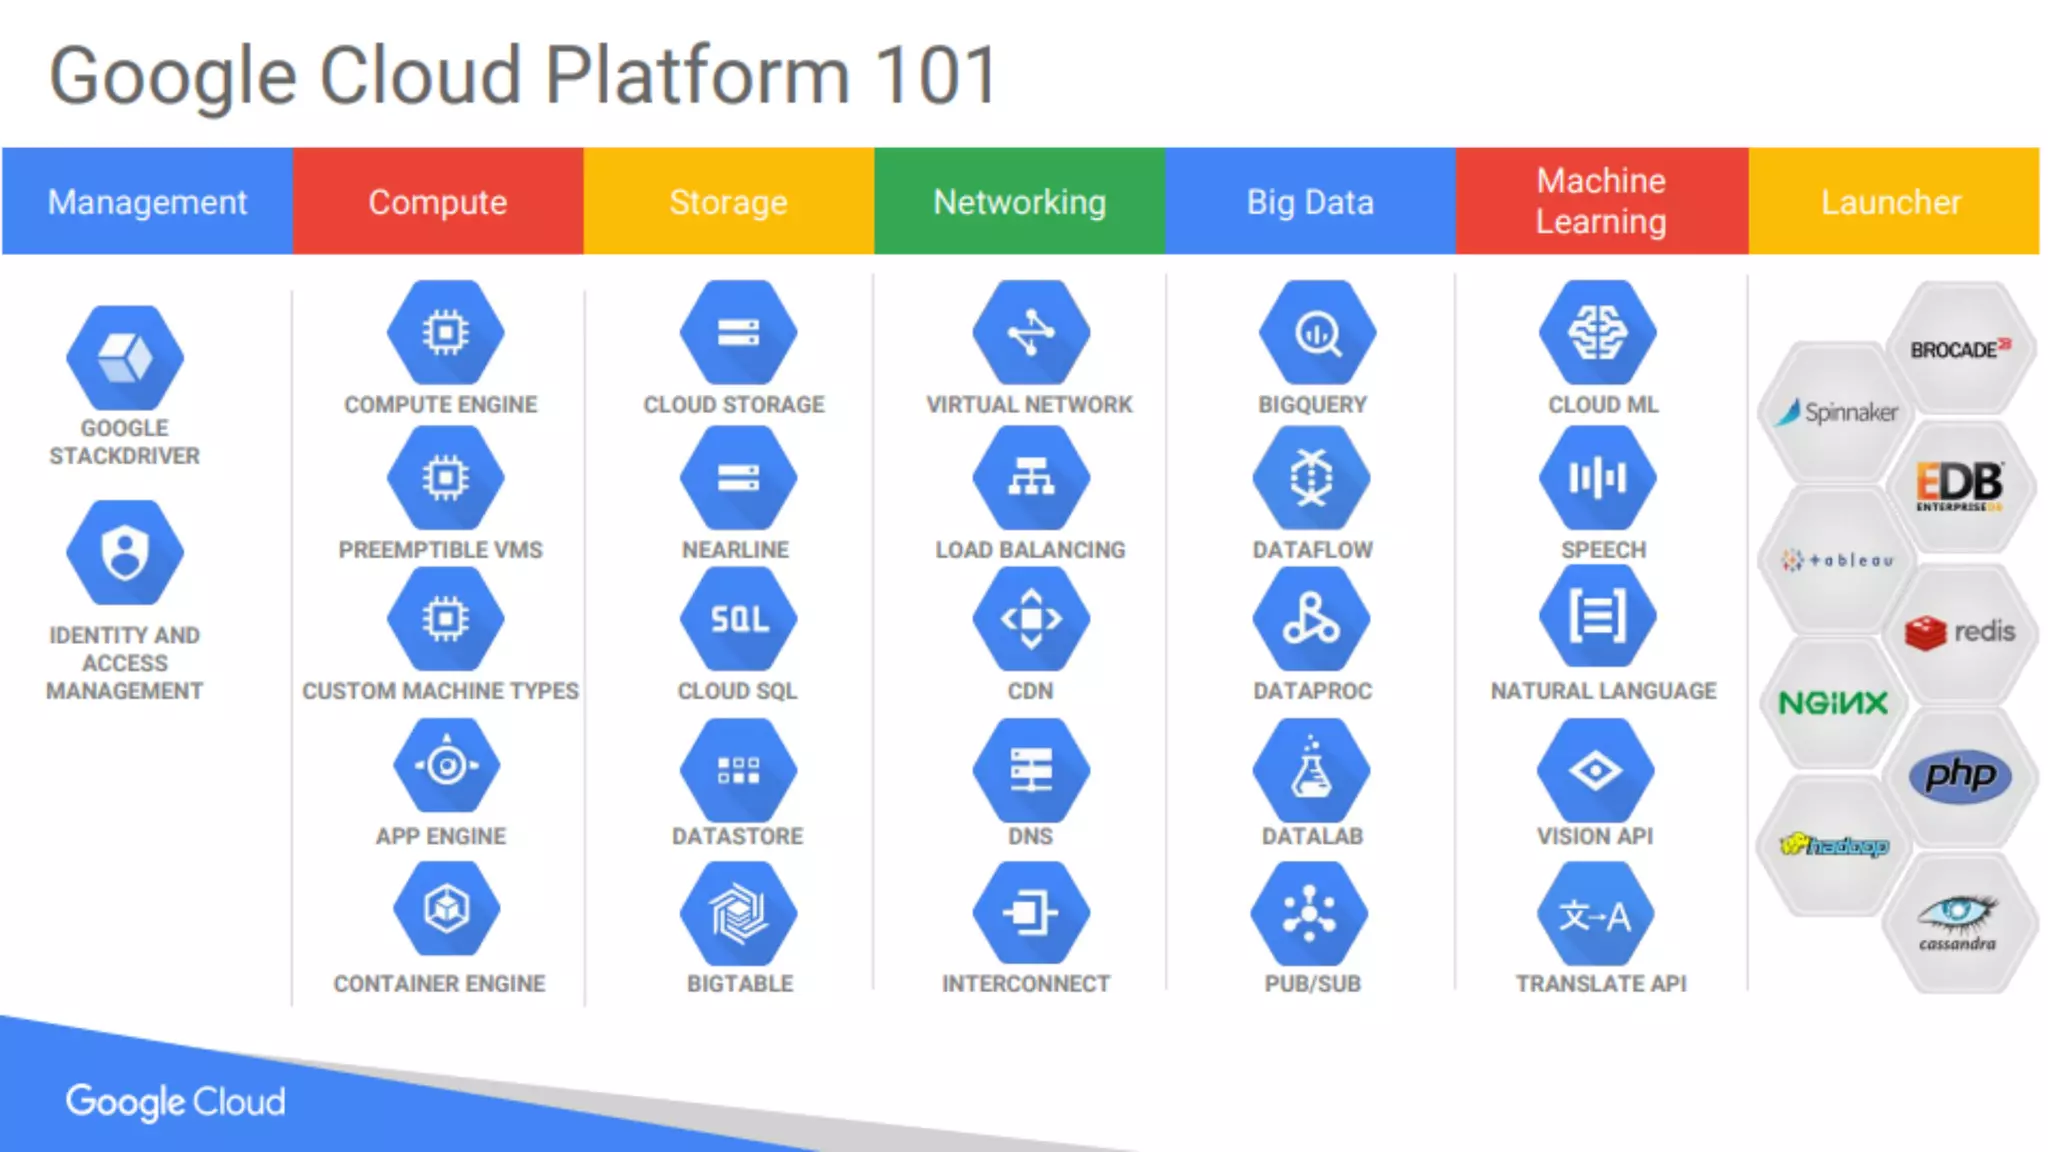Click the Container Engine icon
The image size is (2048, 1152).
[446, 909]
